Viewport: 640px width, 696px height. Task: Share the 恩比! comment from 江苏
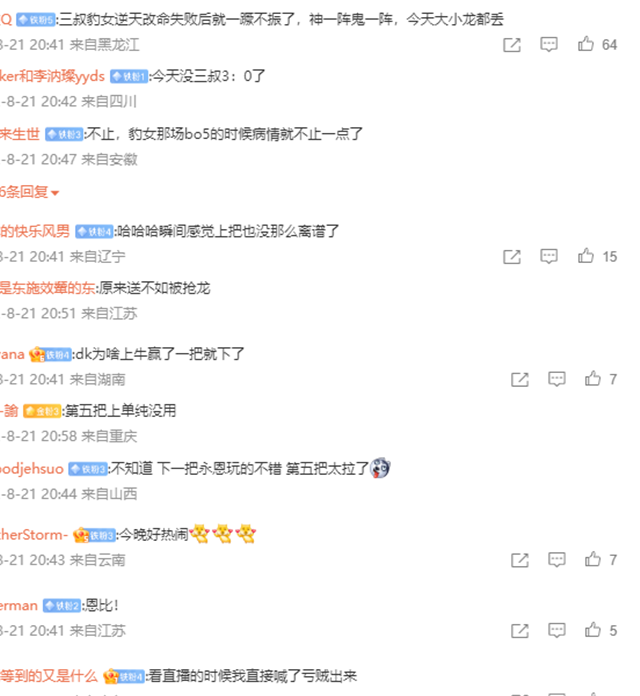pos(520,631)
